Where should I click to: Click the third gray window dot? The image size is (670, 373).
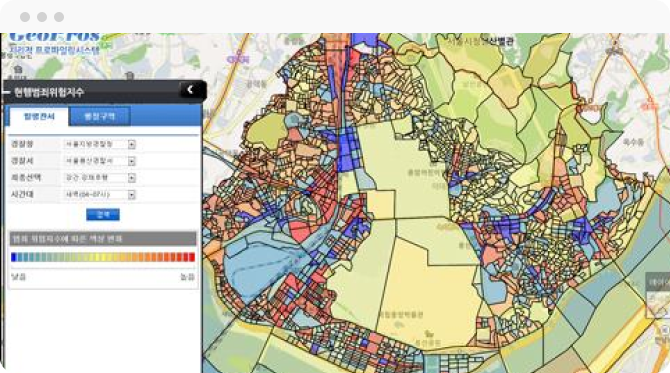pyautogui.click(x=59, y=17)
